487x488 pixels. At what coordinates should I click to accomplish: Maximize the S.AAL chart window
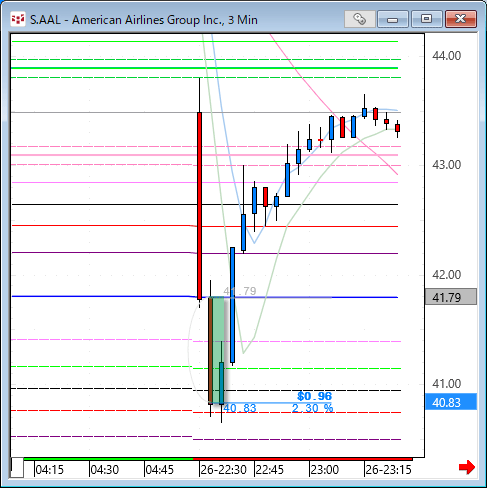pos(426,19)
